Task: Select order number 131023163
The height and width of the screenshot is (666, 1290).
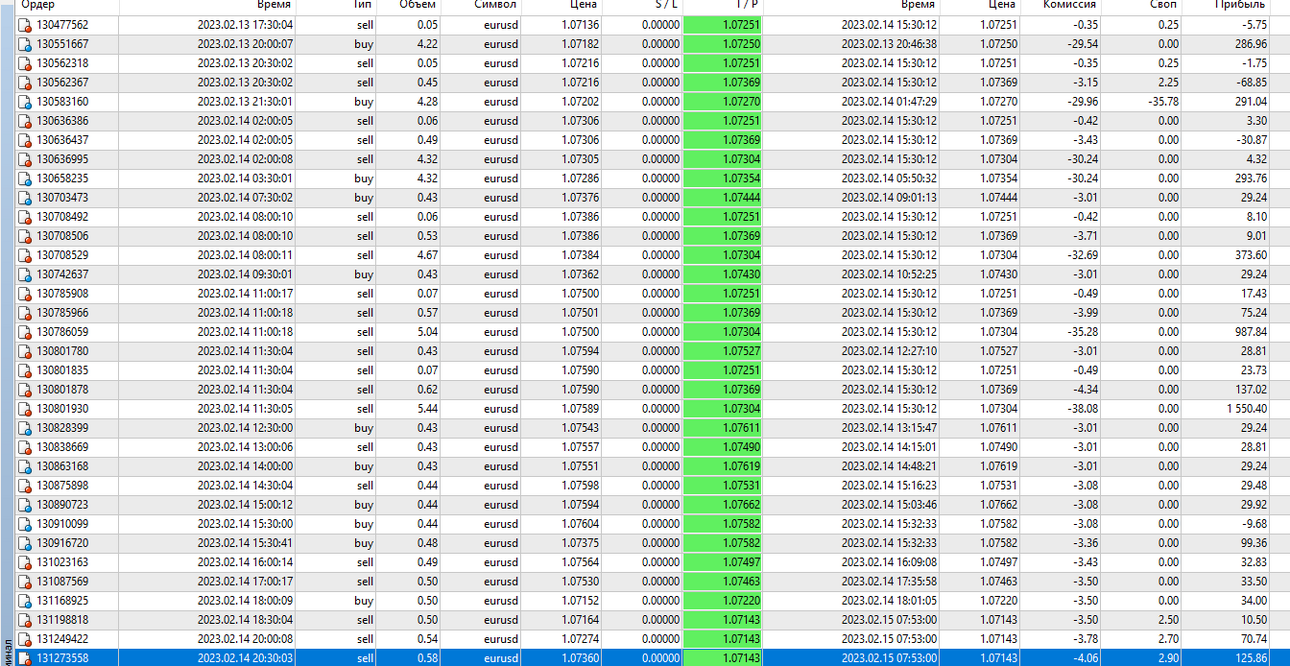Action: [62, 562]
